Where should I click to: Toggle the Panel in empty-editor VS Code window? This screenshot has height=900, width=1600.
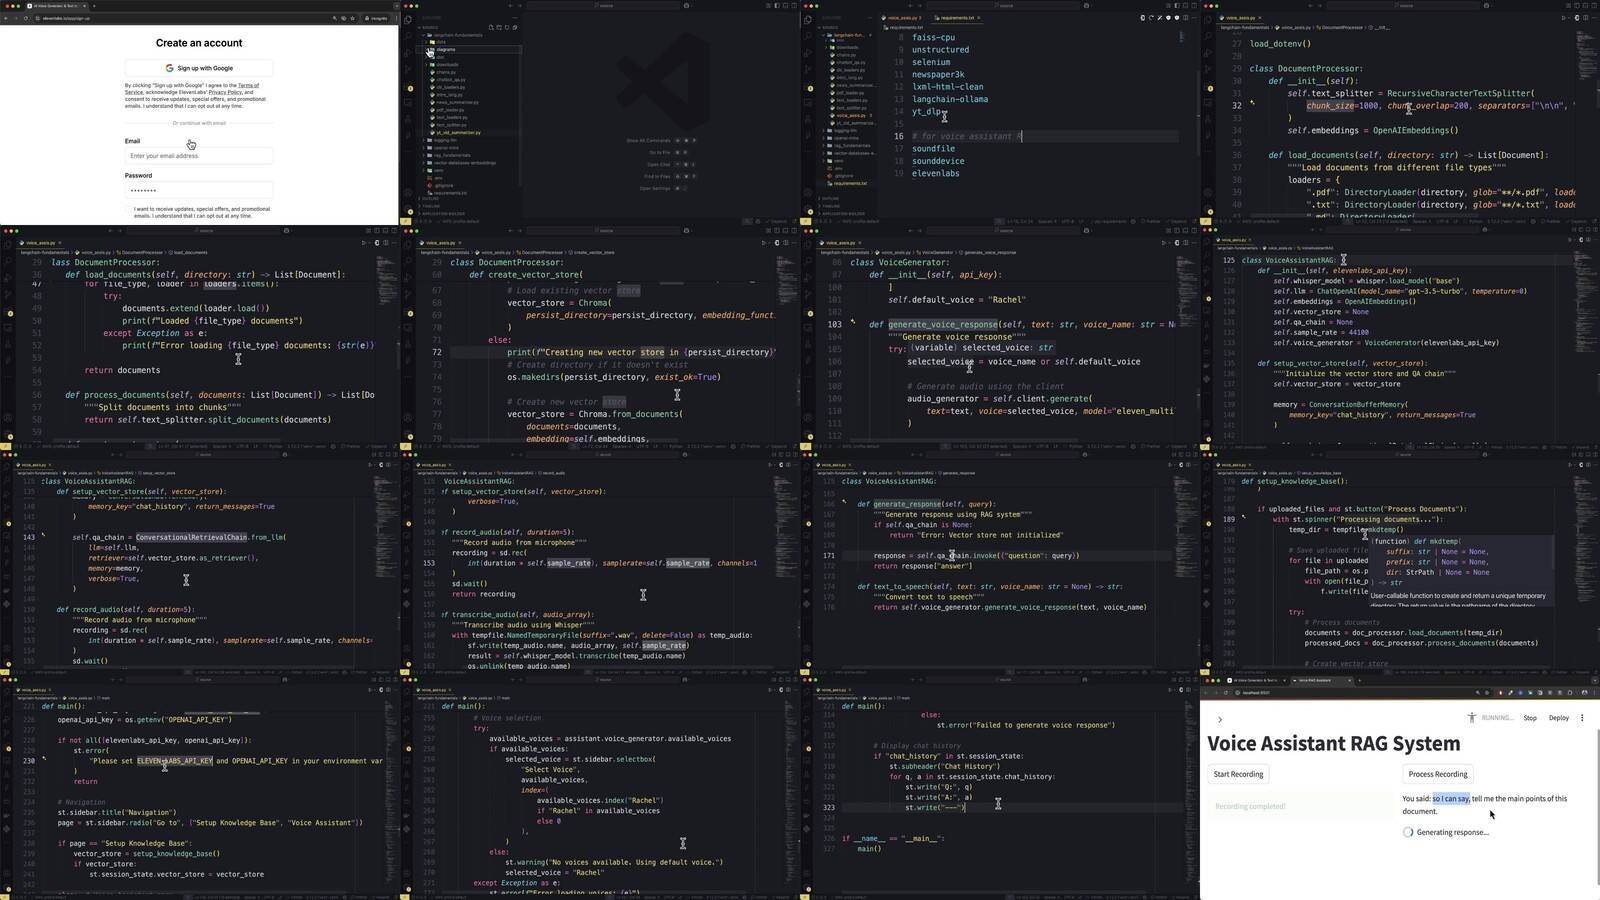784,5
